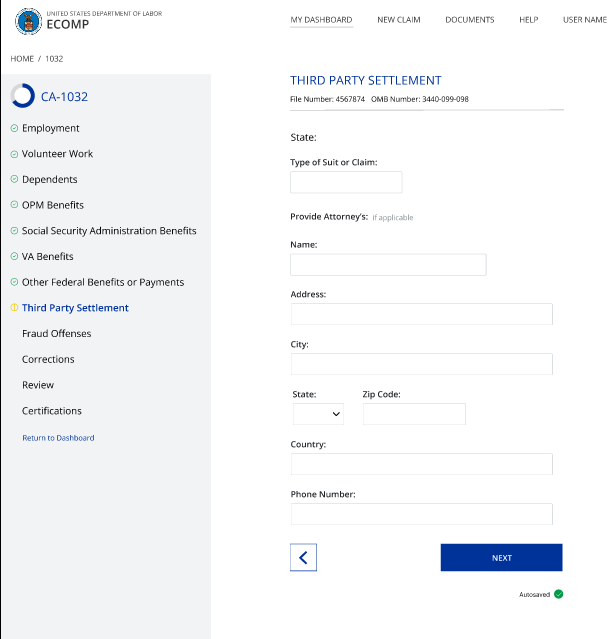The height and width of the screenshot is (639, 616).
Task: Click the green Autosaved checkmark icon
Action: (559, 594)
